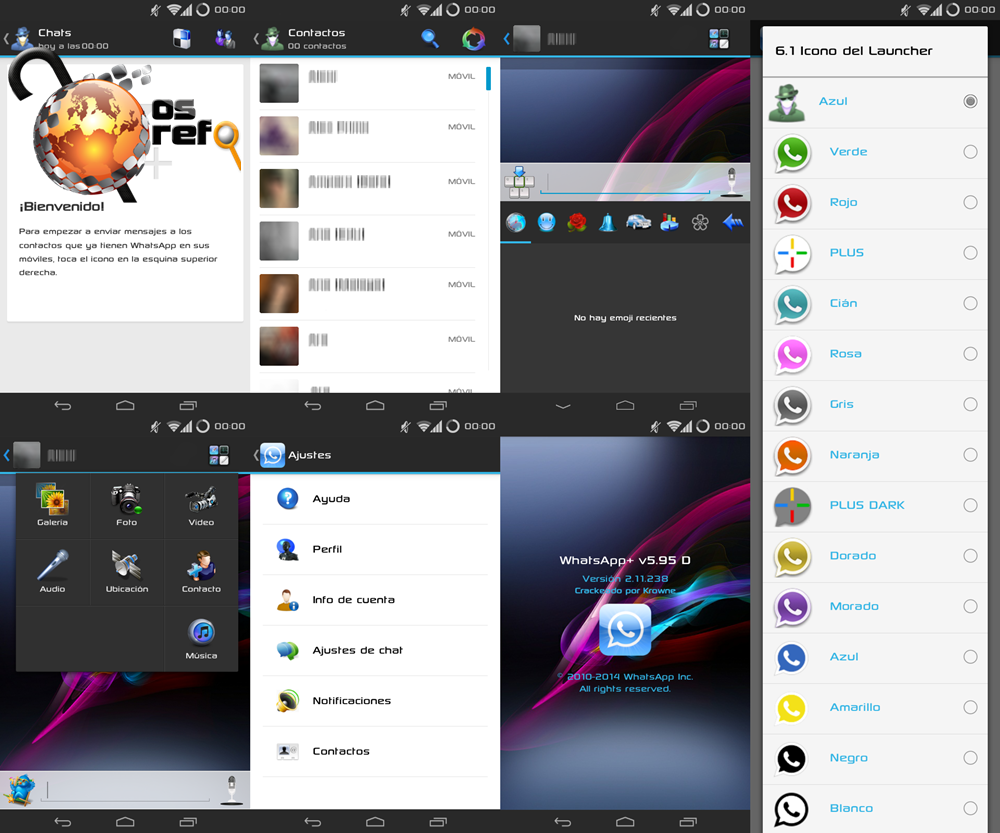Choose Contacto in the attachment menu
Image resolution: width=1000 pixels, height=833 pixels.
[201, 571]
